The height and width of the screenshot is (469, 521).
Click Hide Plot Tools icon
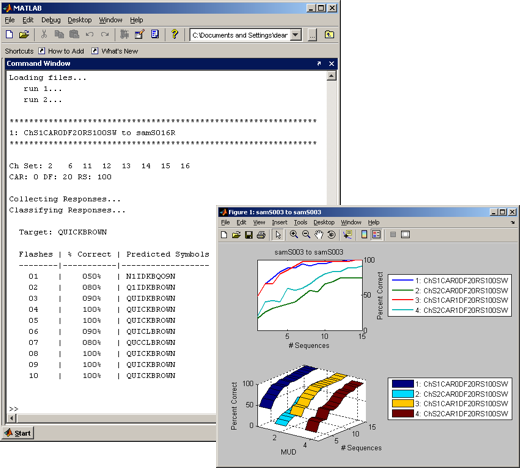click(x=393, y=235)
